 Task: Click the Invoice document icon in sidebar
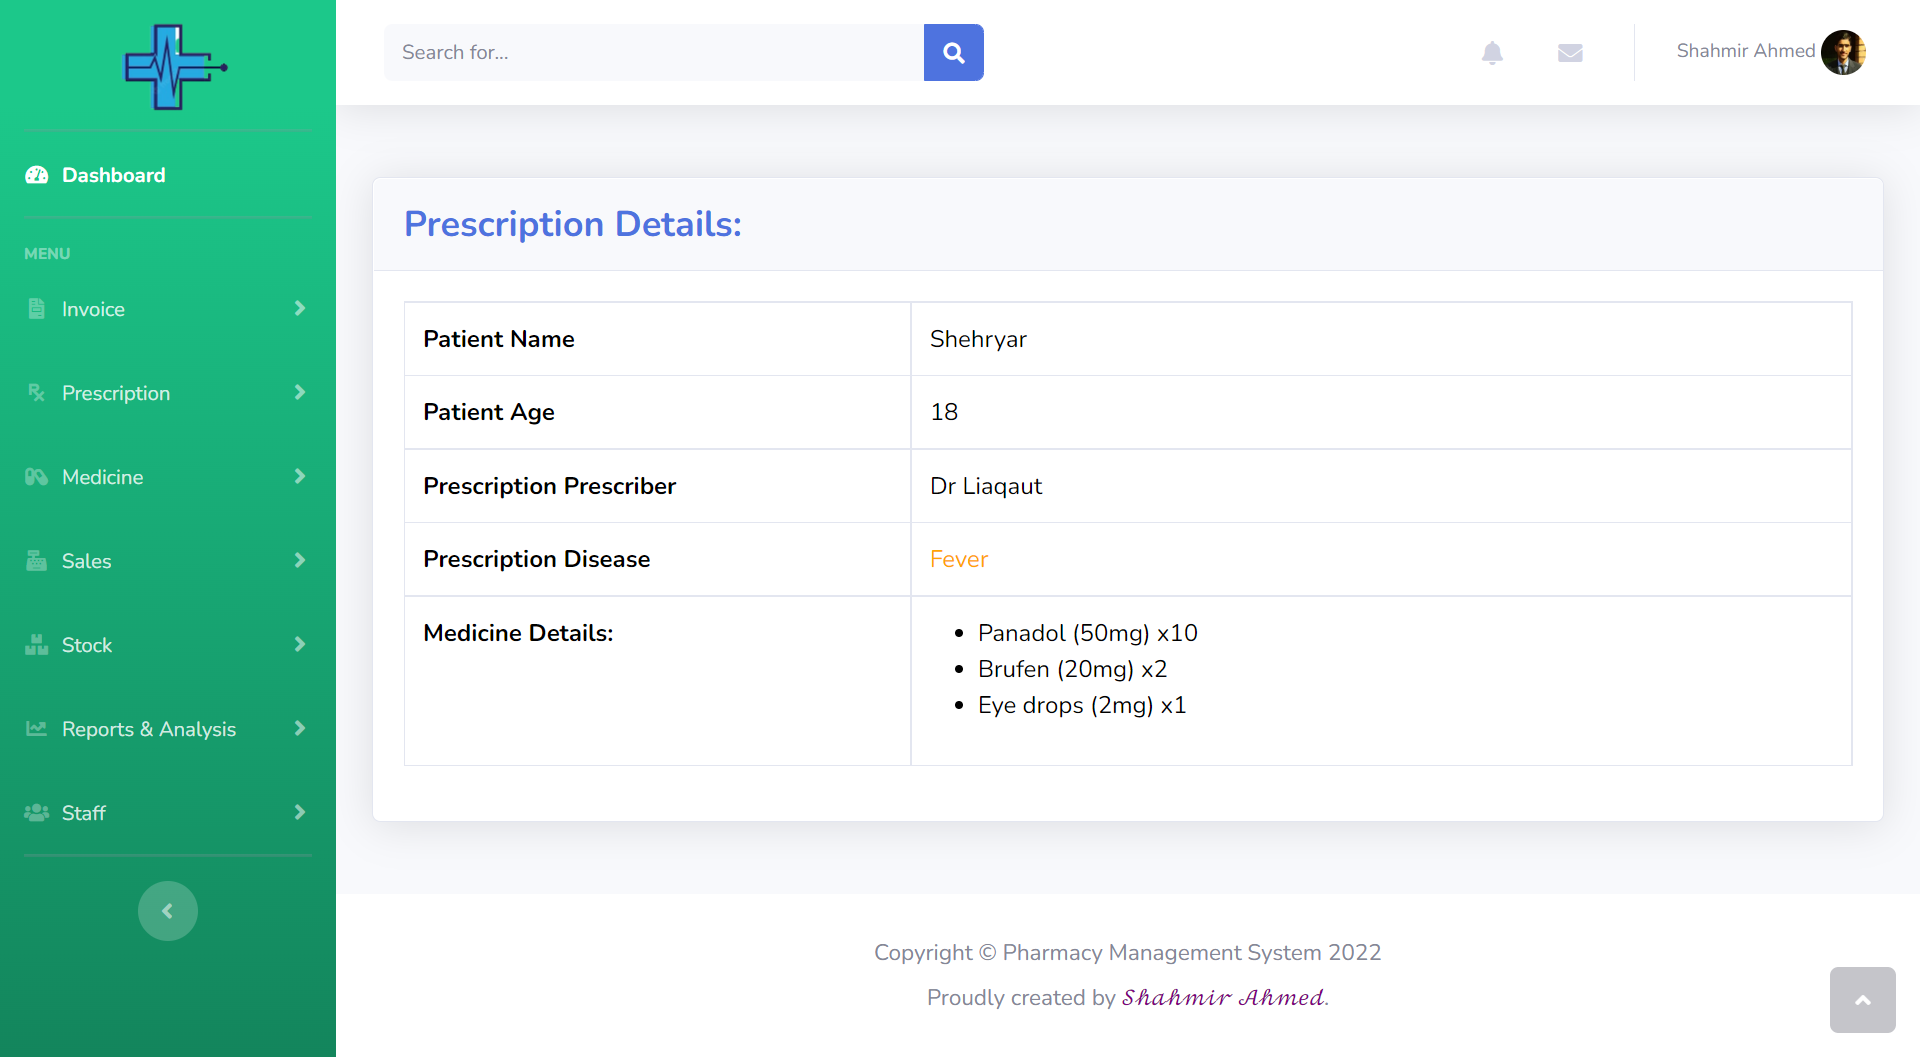pos(37,309)
